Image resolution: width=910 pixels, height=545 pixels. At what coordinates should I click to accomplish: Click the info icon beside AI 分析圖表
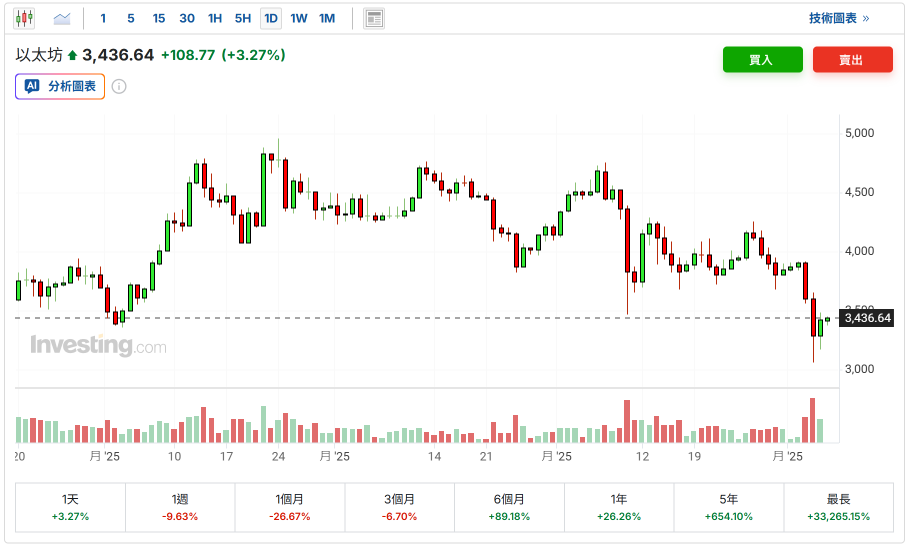119,87
